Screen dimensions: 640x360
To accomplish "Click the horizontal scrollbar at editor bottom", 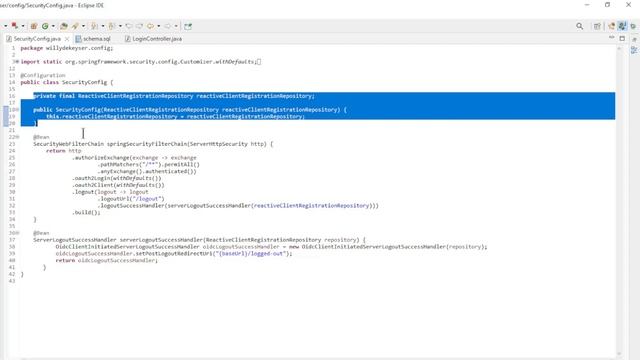I will coord(318,358).
